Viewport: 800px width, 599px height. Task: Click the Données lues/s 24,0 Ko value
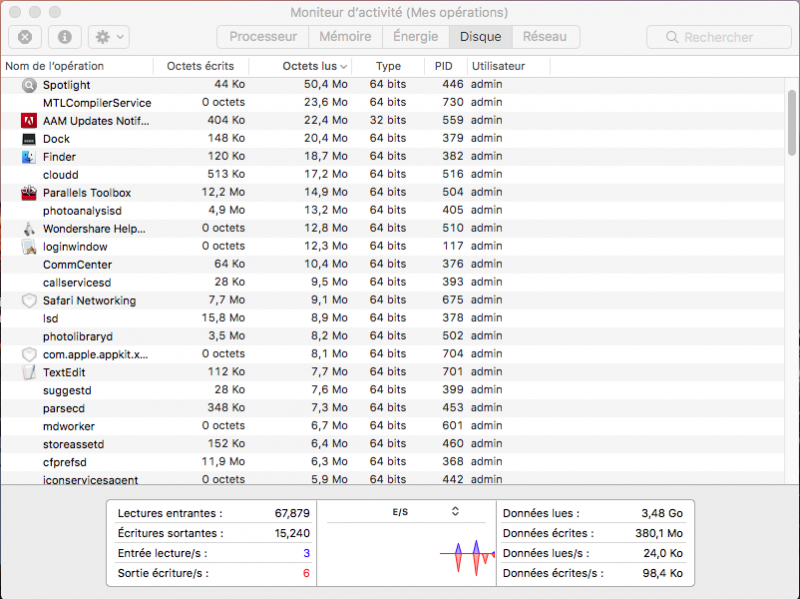coord(663,553)
